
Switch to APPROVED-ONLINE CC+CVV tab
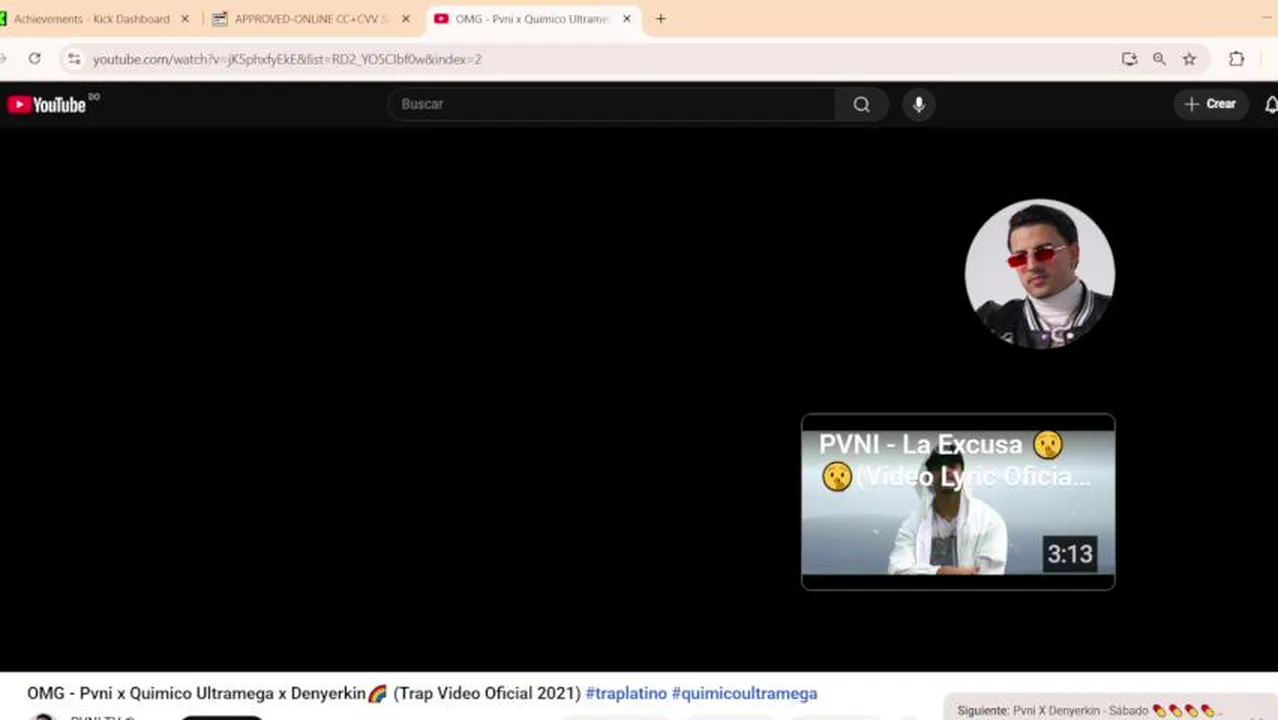pyautogui.click(x=310, y=19)
